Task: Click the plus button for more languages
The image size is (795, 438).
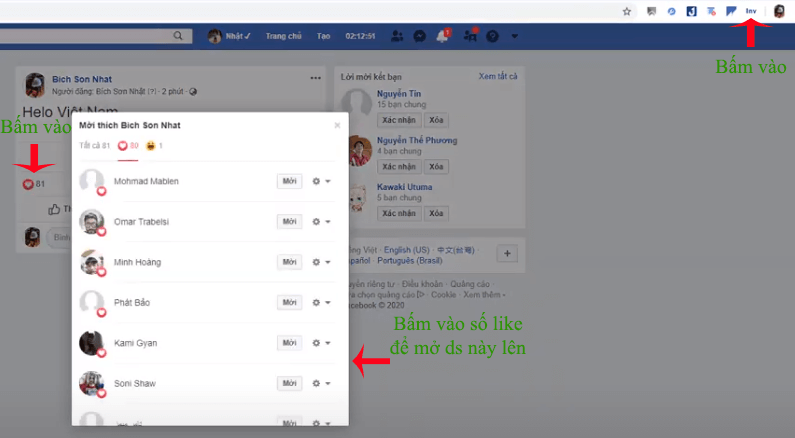Action: coord(507,253)
